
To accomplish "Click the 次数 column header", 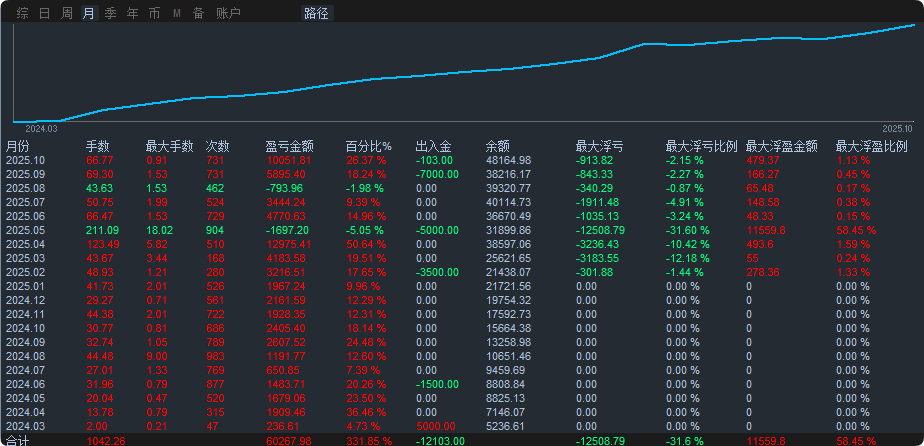I will [217, 146].
